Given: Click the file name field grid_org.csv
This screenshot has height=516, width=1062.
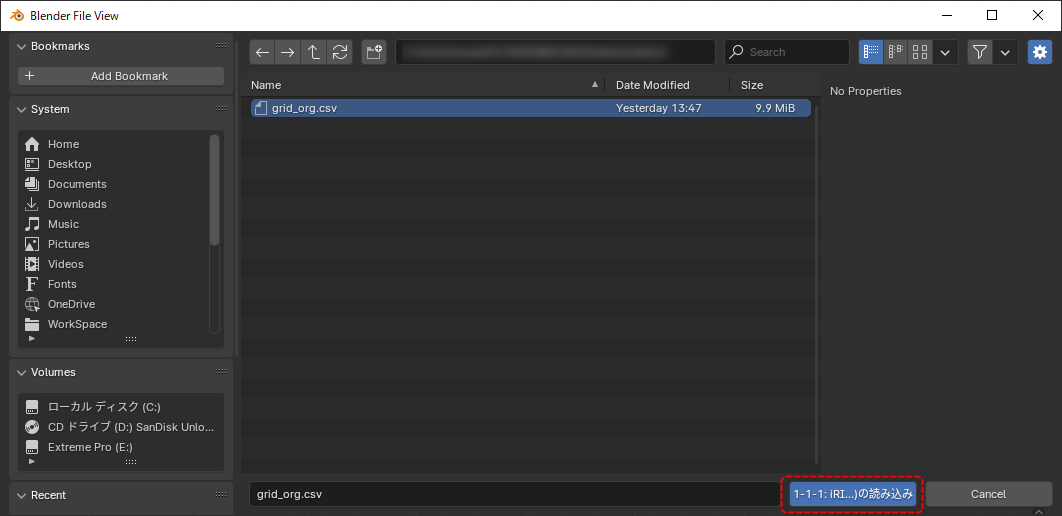Looking at the screenshot, I should tap(513, 494).
